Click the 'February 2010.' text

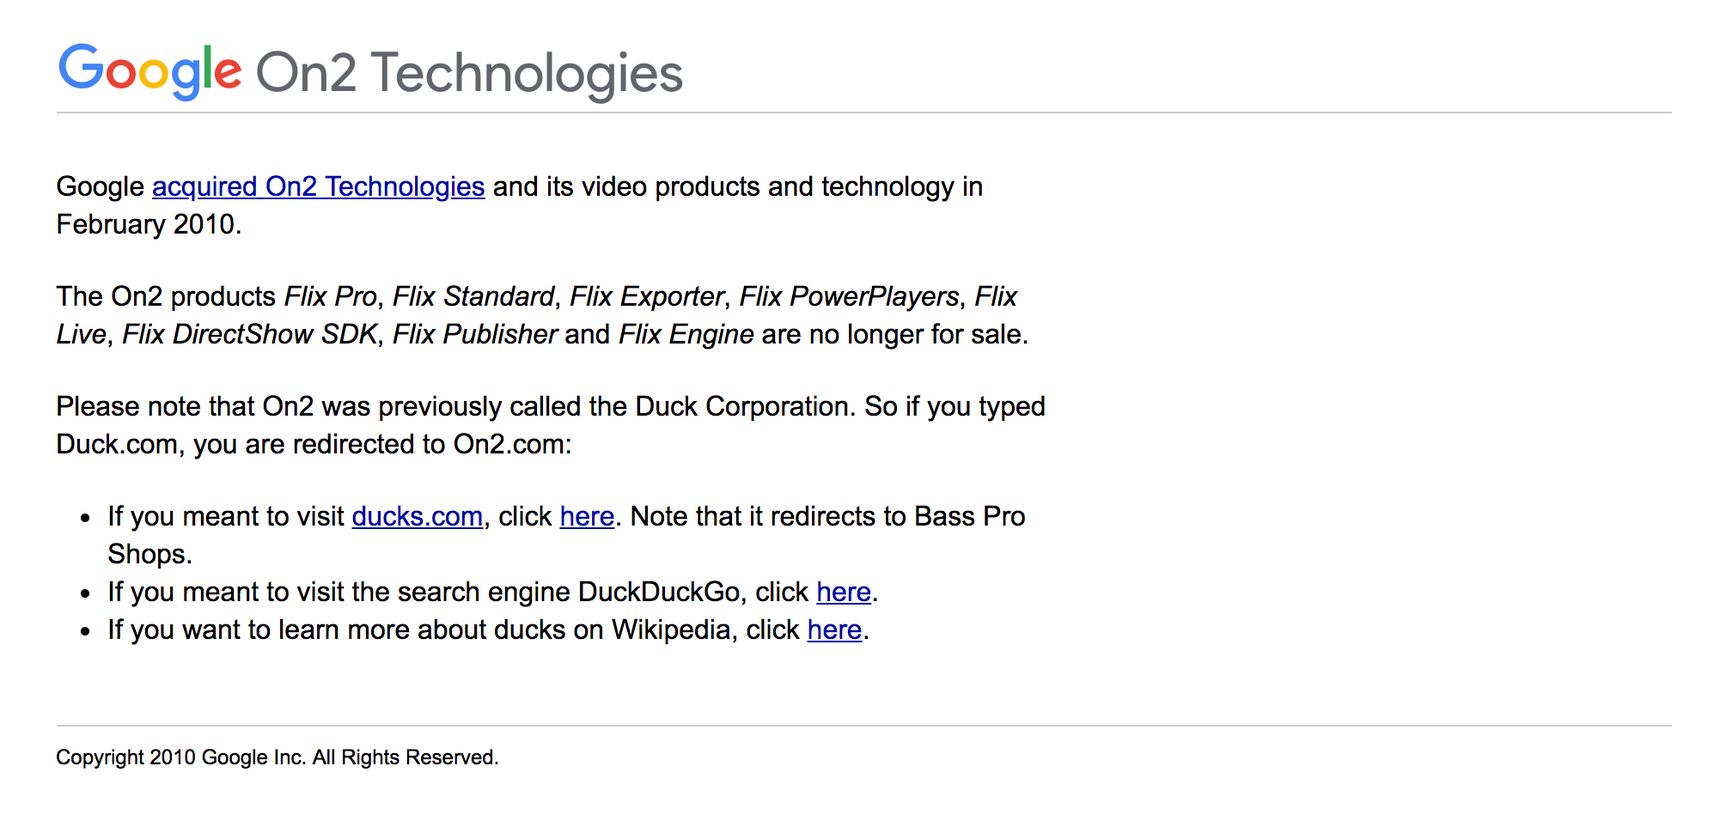[x=149, y=225]
